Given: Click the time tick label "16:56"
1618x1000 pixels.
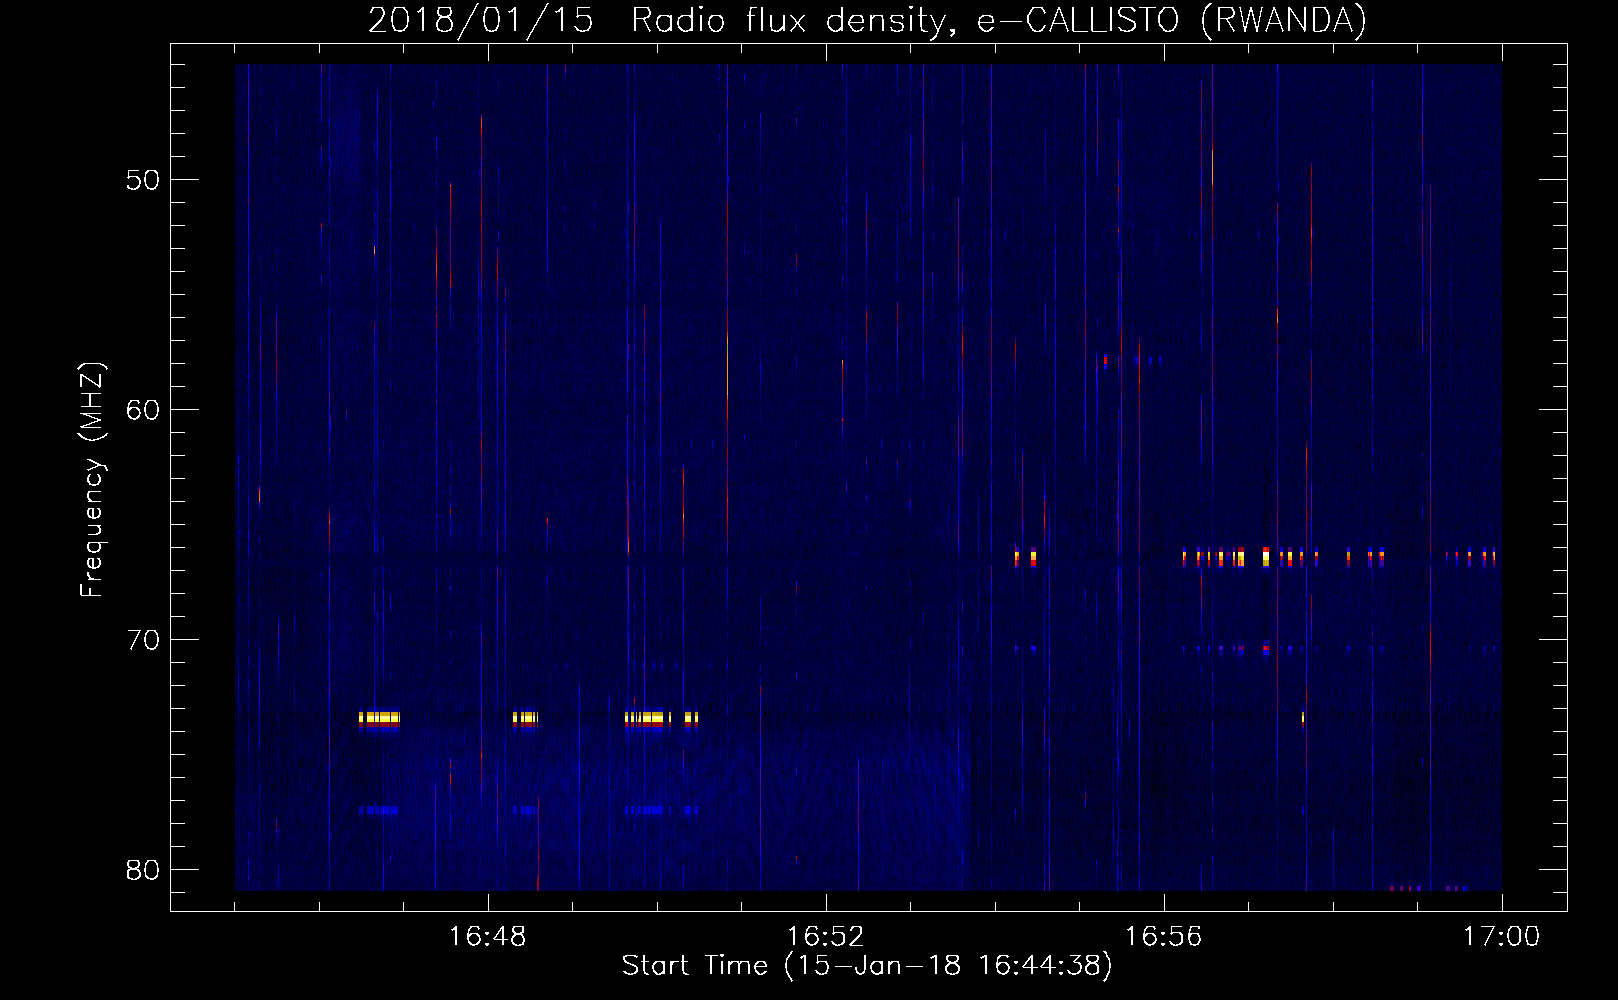Looking at the screenshot, I should tap(1163, 936).
